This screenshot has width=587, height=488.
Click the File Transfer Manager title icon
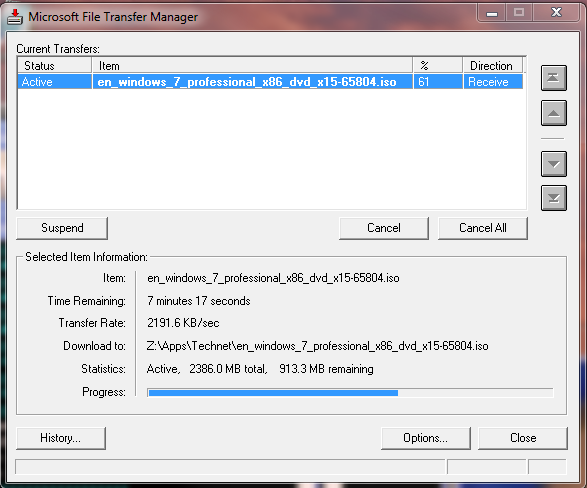(x=15, y=17)
